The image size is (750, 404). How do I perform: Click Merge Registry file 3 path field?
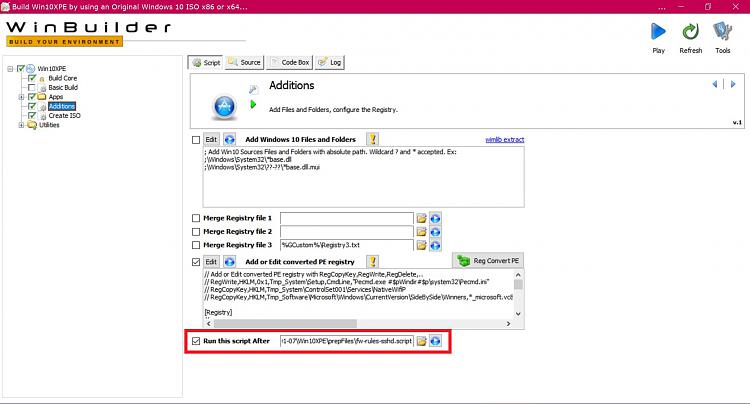tap(347, 245)
